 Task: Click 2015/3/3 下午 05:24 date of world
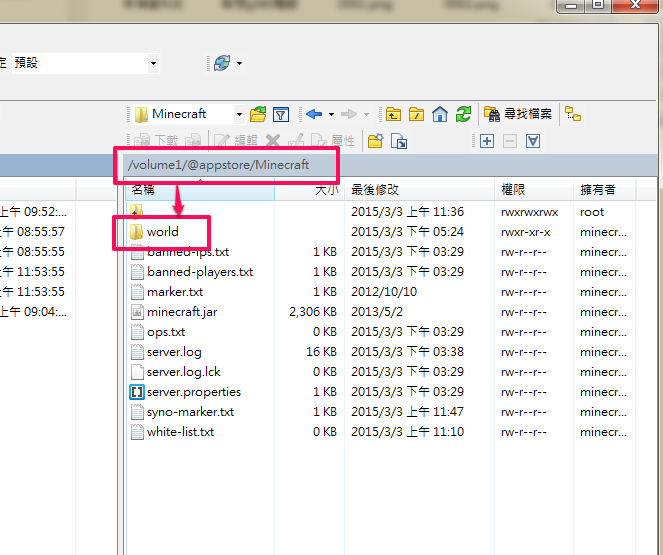407,232
